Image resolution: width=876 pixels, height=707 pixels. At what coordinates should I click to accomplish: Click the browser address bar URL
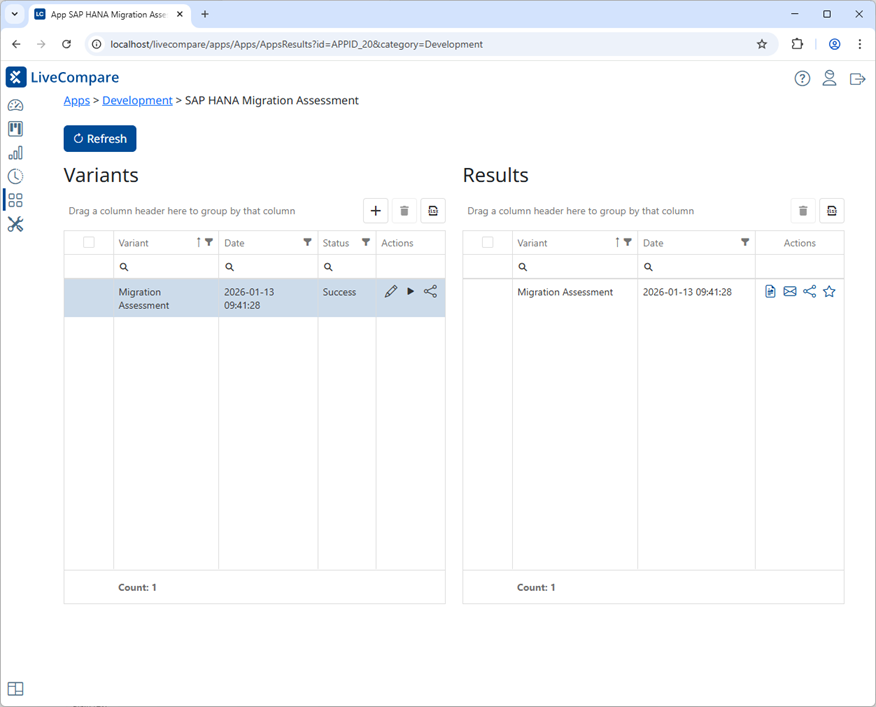[297, 44]
